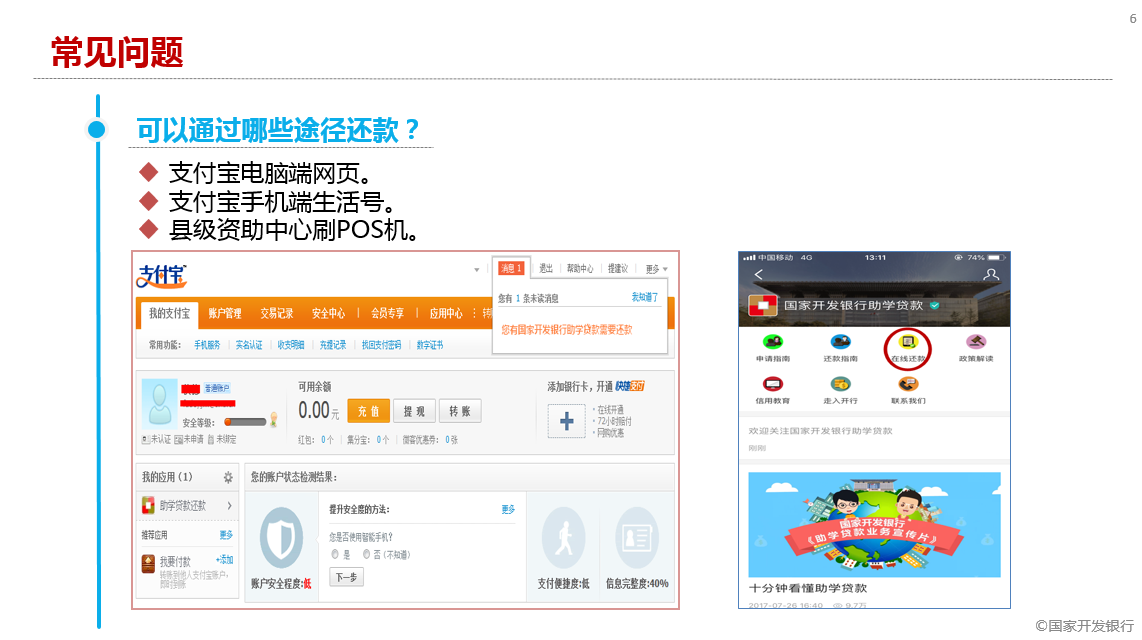Expand the 助学贷款还款 app entry chevron
This screenshot has height=640, width=1142.
pos(229,506)
